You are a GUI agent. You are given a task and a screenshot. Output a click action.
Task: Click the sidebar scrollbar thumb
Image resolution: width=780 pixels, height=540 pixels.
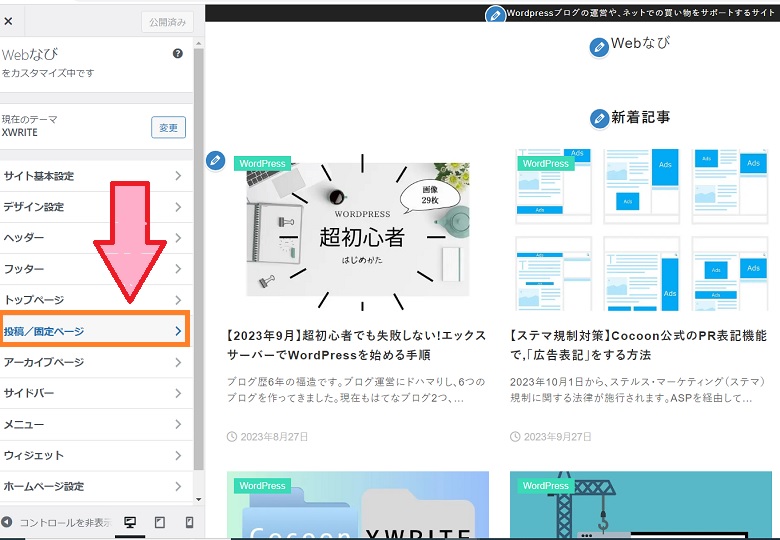(198, 259)
